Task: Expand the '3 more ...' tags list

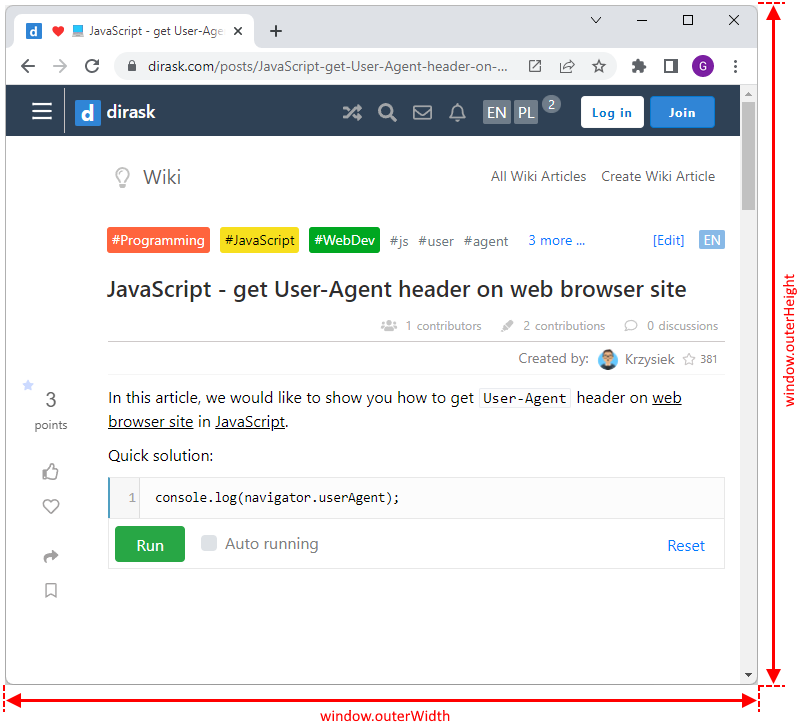Action: (x=556, y=240)
